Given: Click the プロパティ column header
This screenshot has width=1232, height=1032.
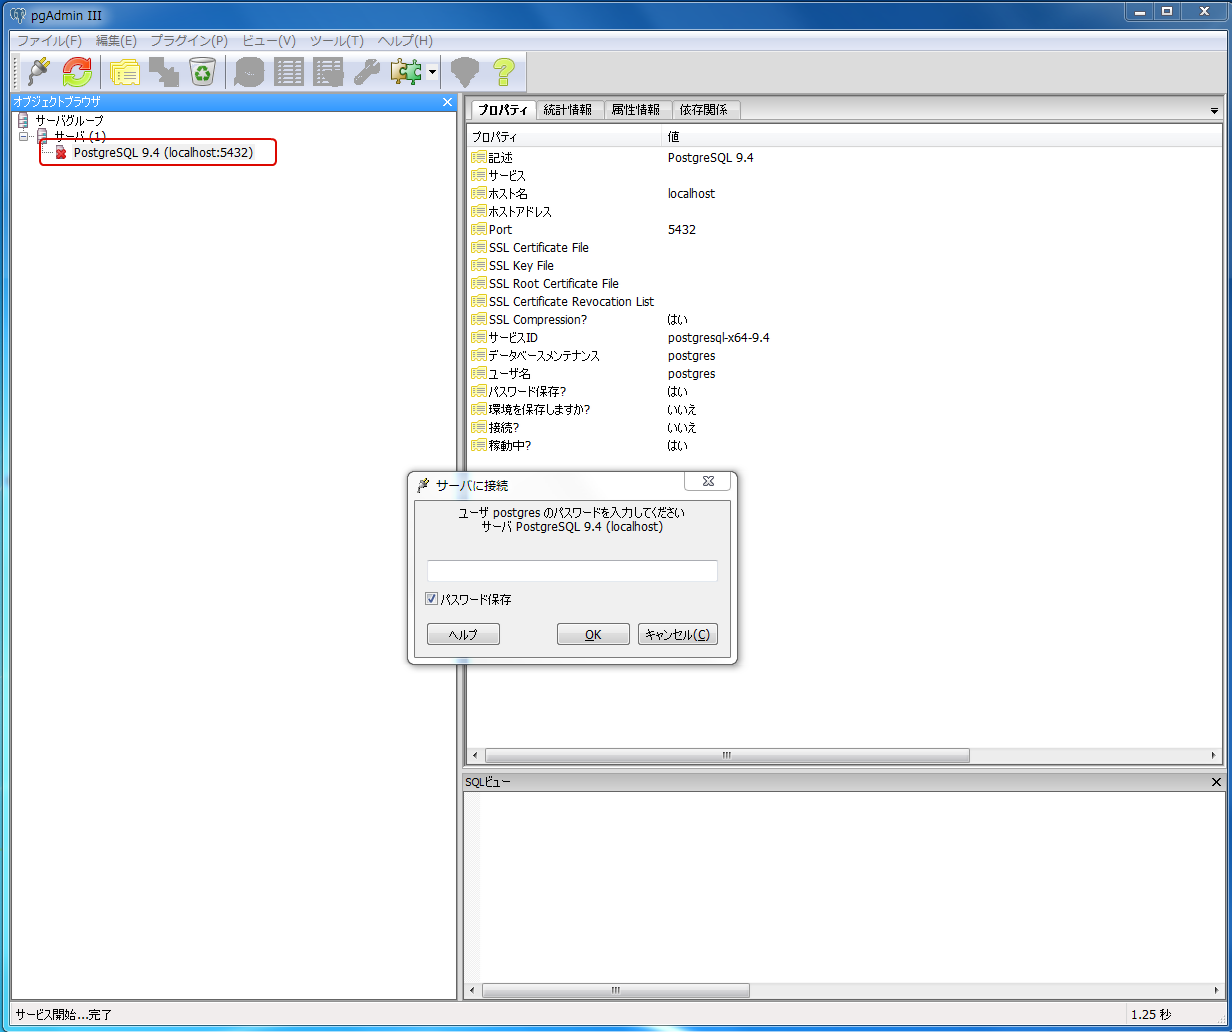Looking at the screenshot, I should [x=565, y=137].
